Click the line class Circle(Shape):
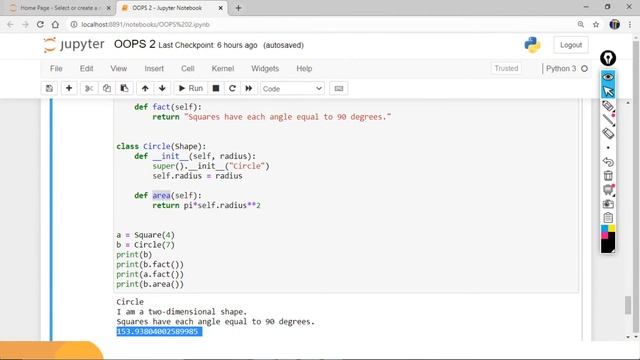Viewport: 640px width, 360px height. (161, 146)
